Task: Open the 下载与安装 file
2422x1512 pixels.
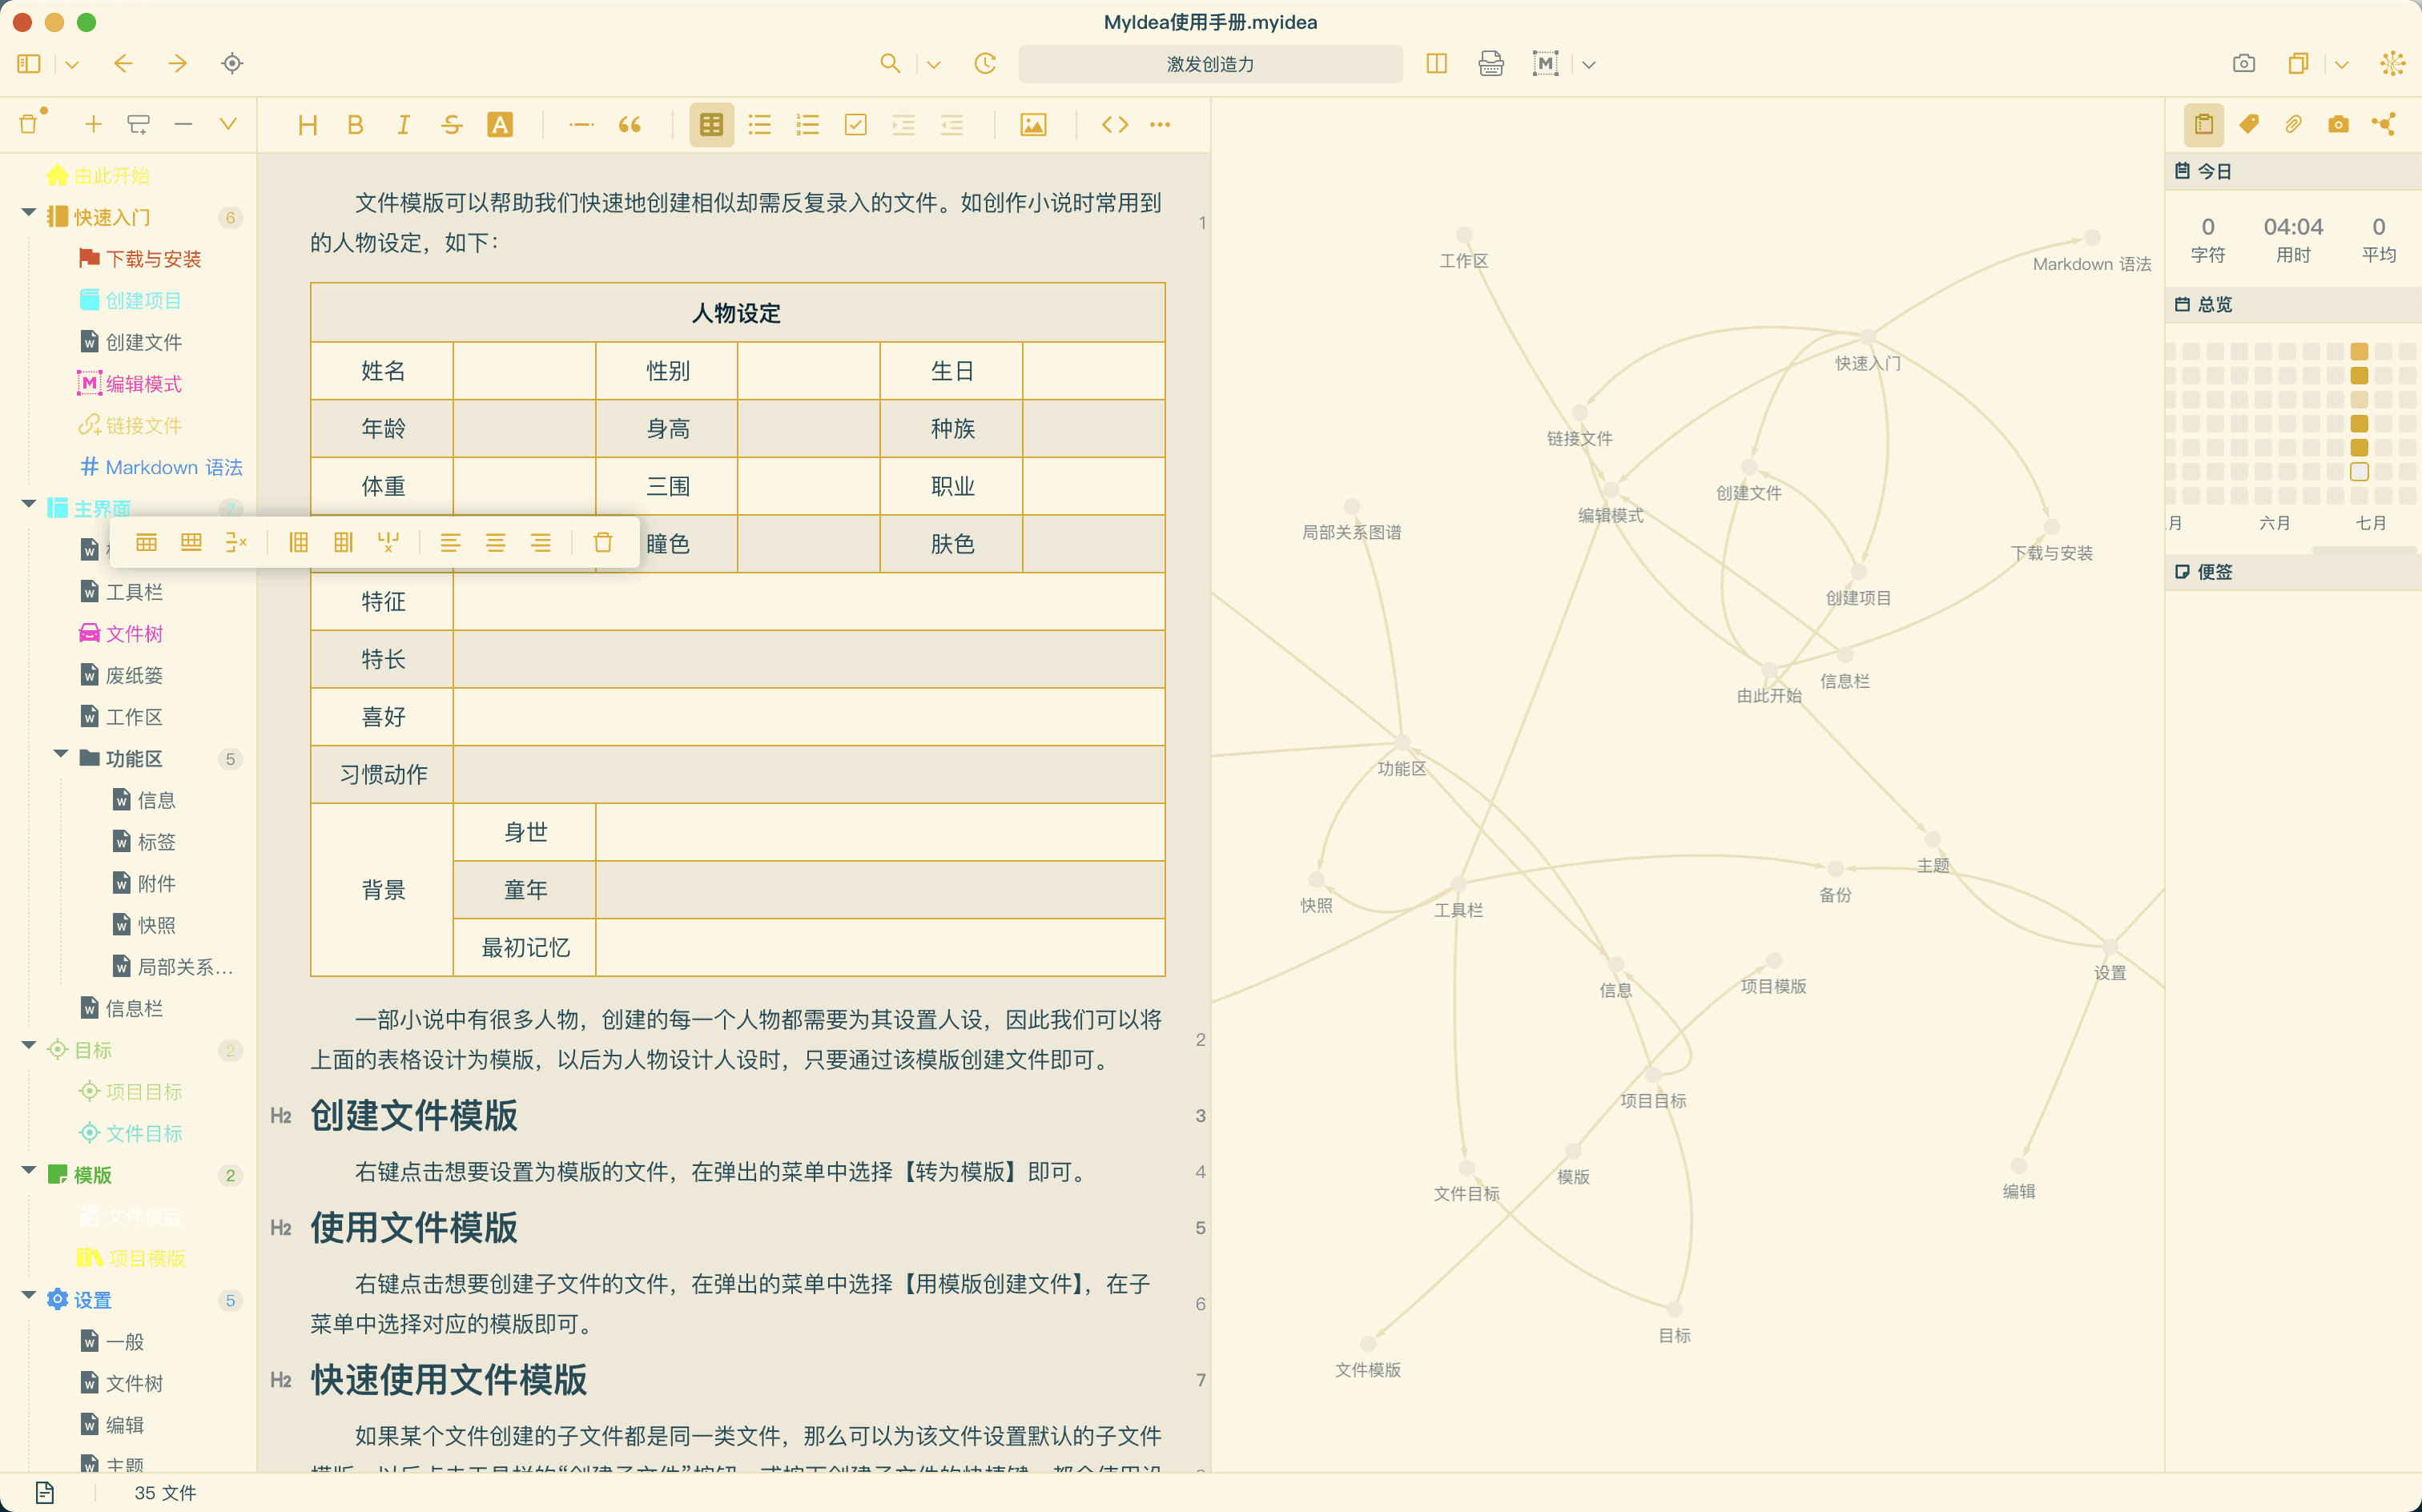Action: [x=153, y=259]
